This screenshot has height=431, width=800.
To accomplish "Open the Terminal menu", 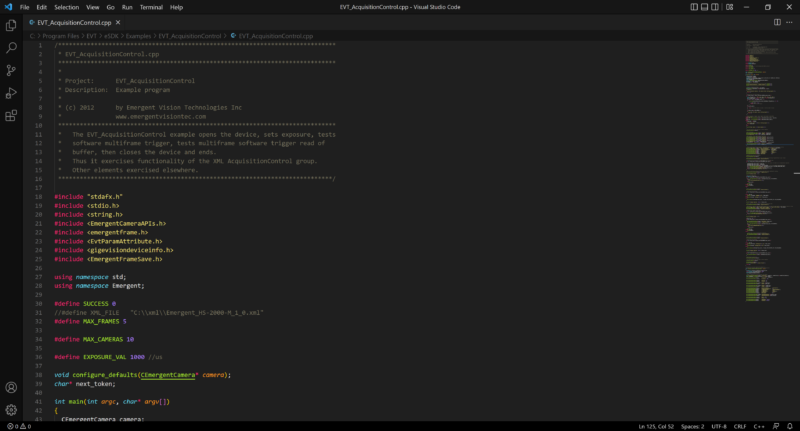I will pos(151,7).
